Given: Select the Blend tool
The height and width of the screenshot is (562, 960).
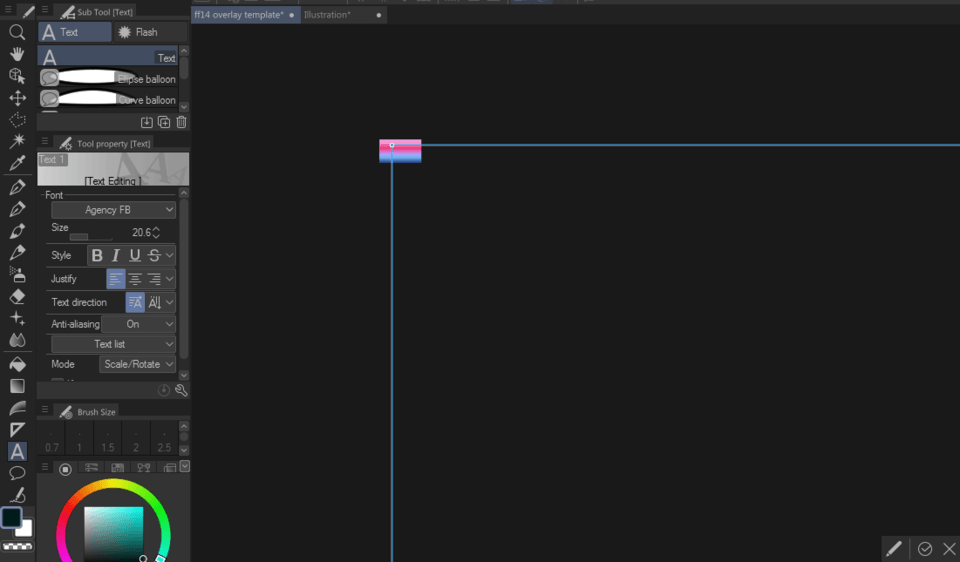Looking at the screenshot, I should point(17,340).
